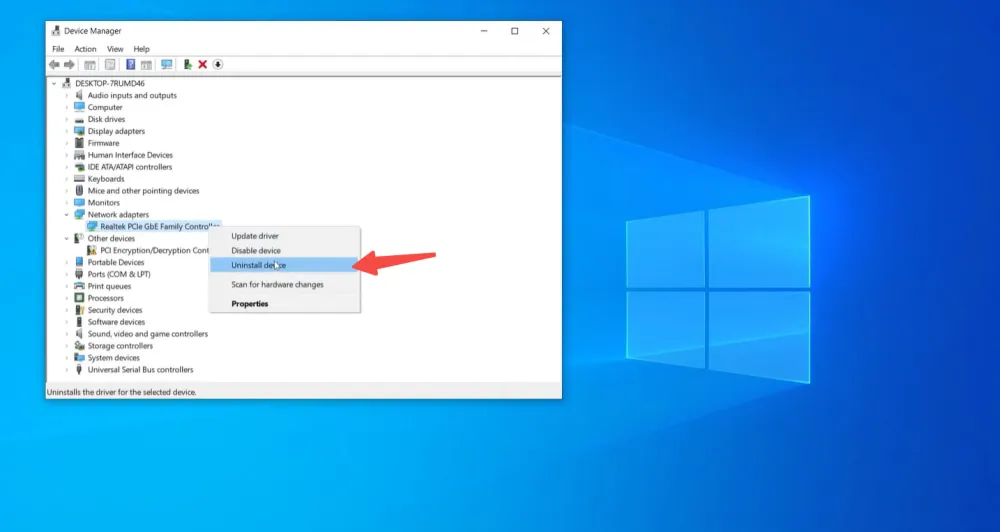Expand the Portable Devices node

click(66, 262)
